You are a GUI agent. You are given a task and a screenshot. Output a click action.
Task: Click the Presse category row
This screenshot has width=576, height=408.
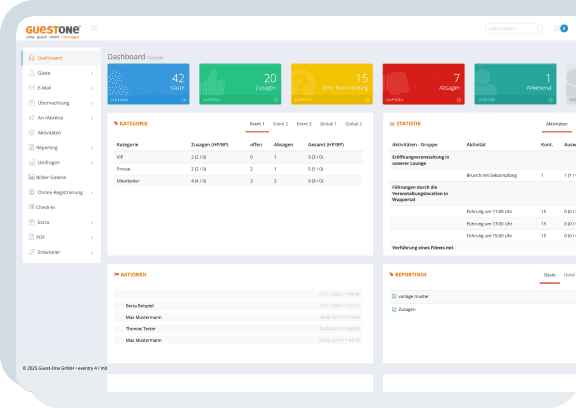click(x=238, y=169)
